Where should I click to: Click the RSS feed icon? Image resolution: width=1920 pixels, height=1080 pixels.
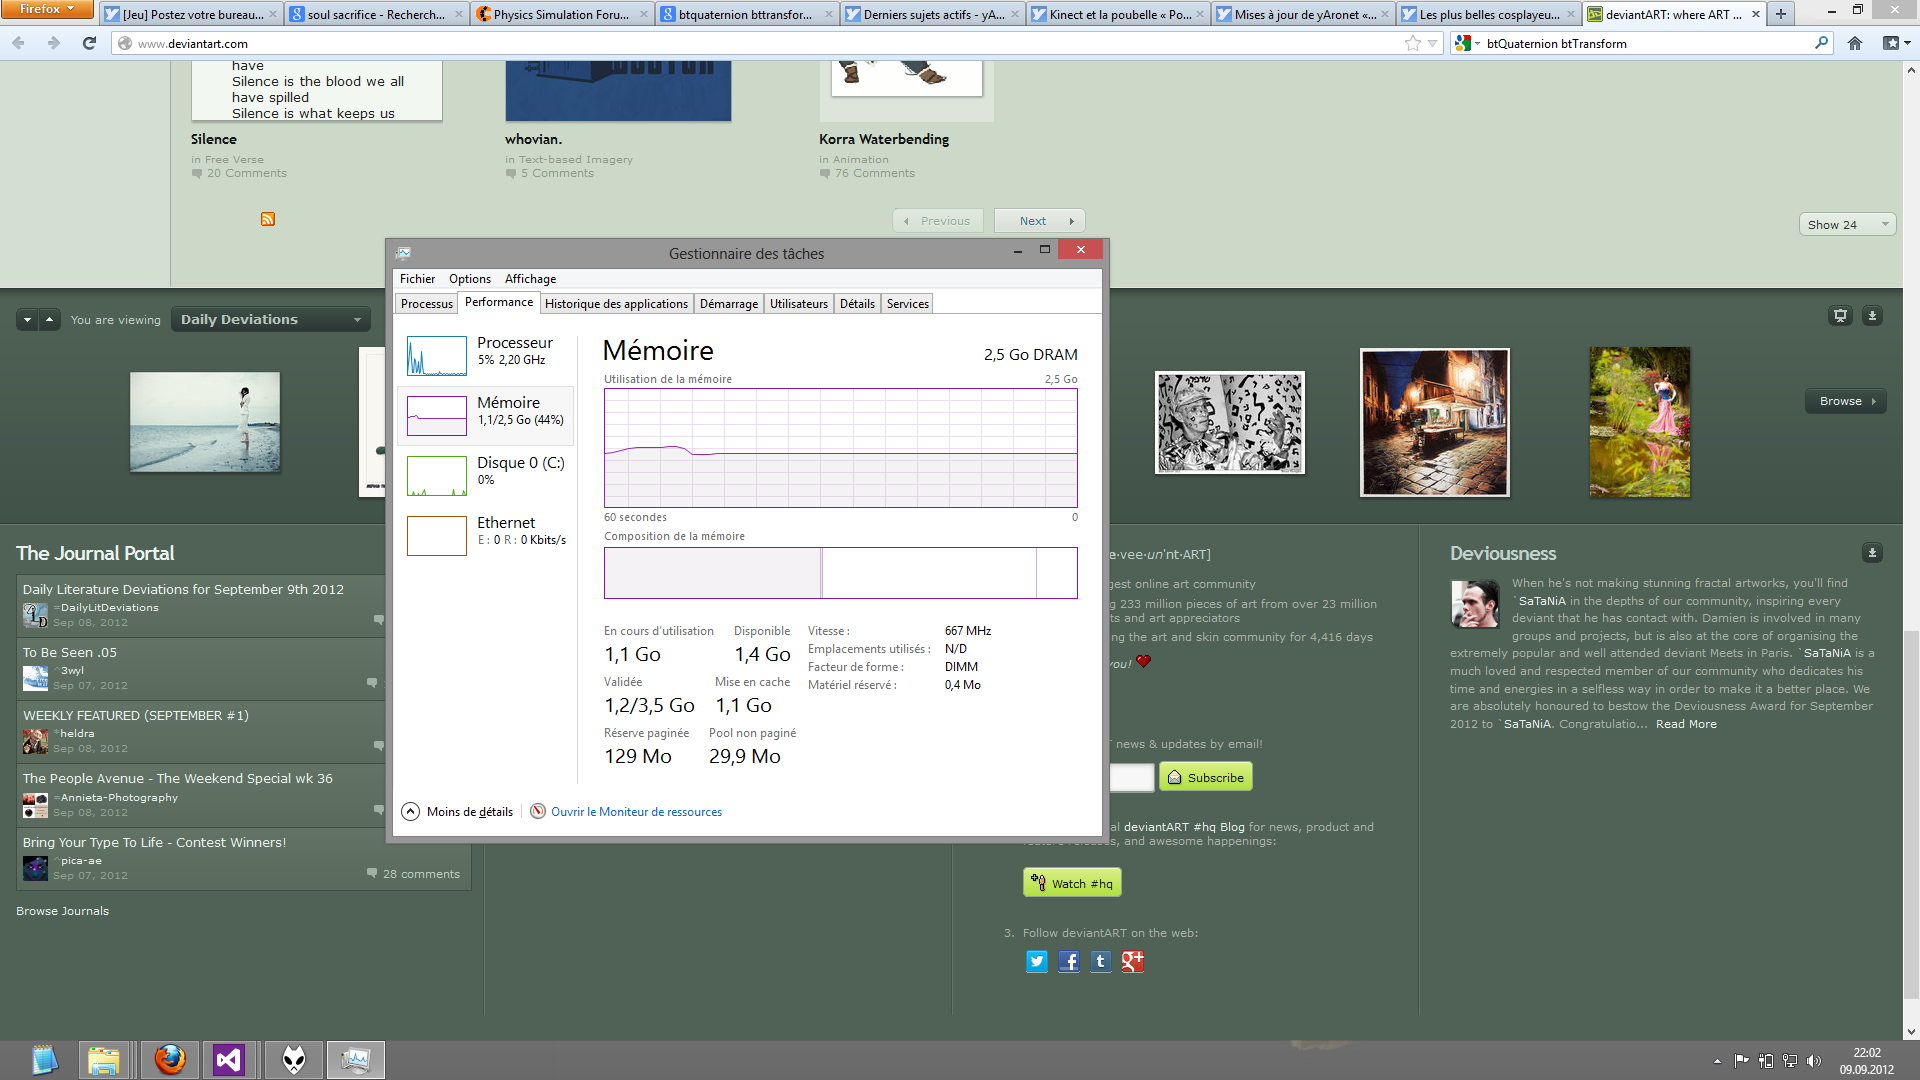[268, 219]
